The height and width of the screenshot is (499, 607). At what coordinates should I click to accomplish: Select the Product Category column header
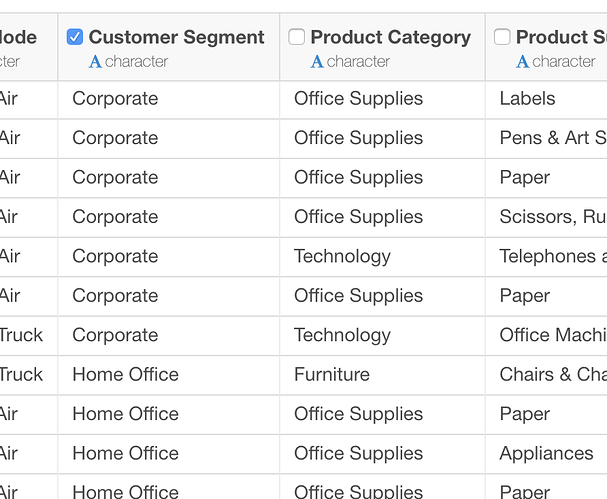382,47
